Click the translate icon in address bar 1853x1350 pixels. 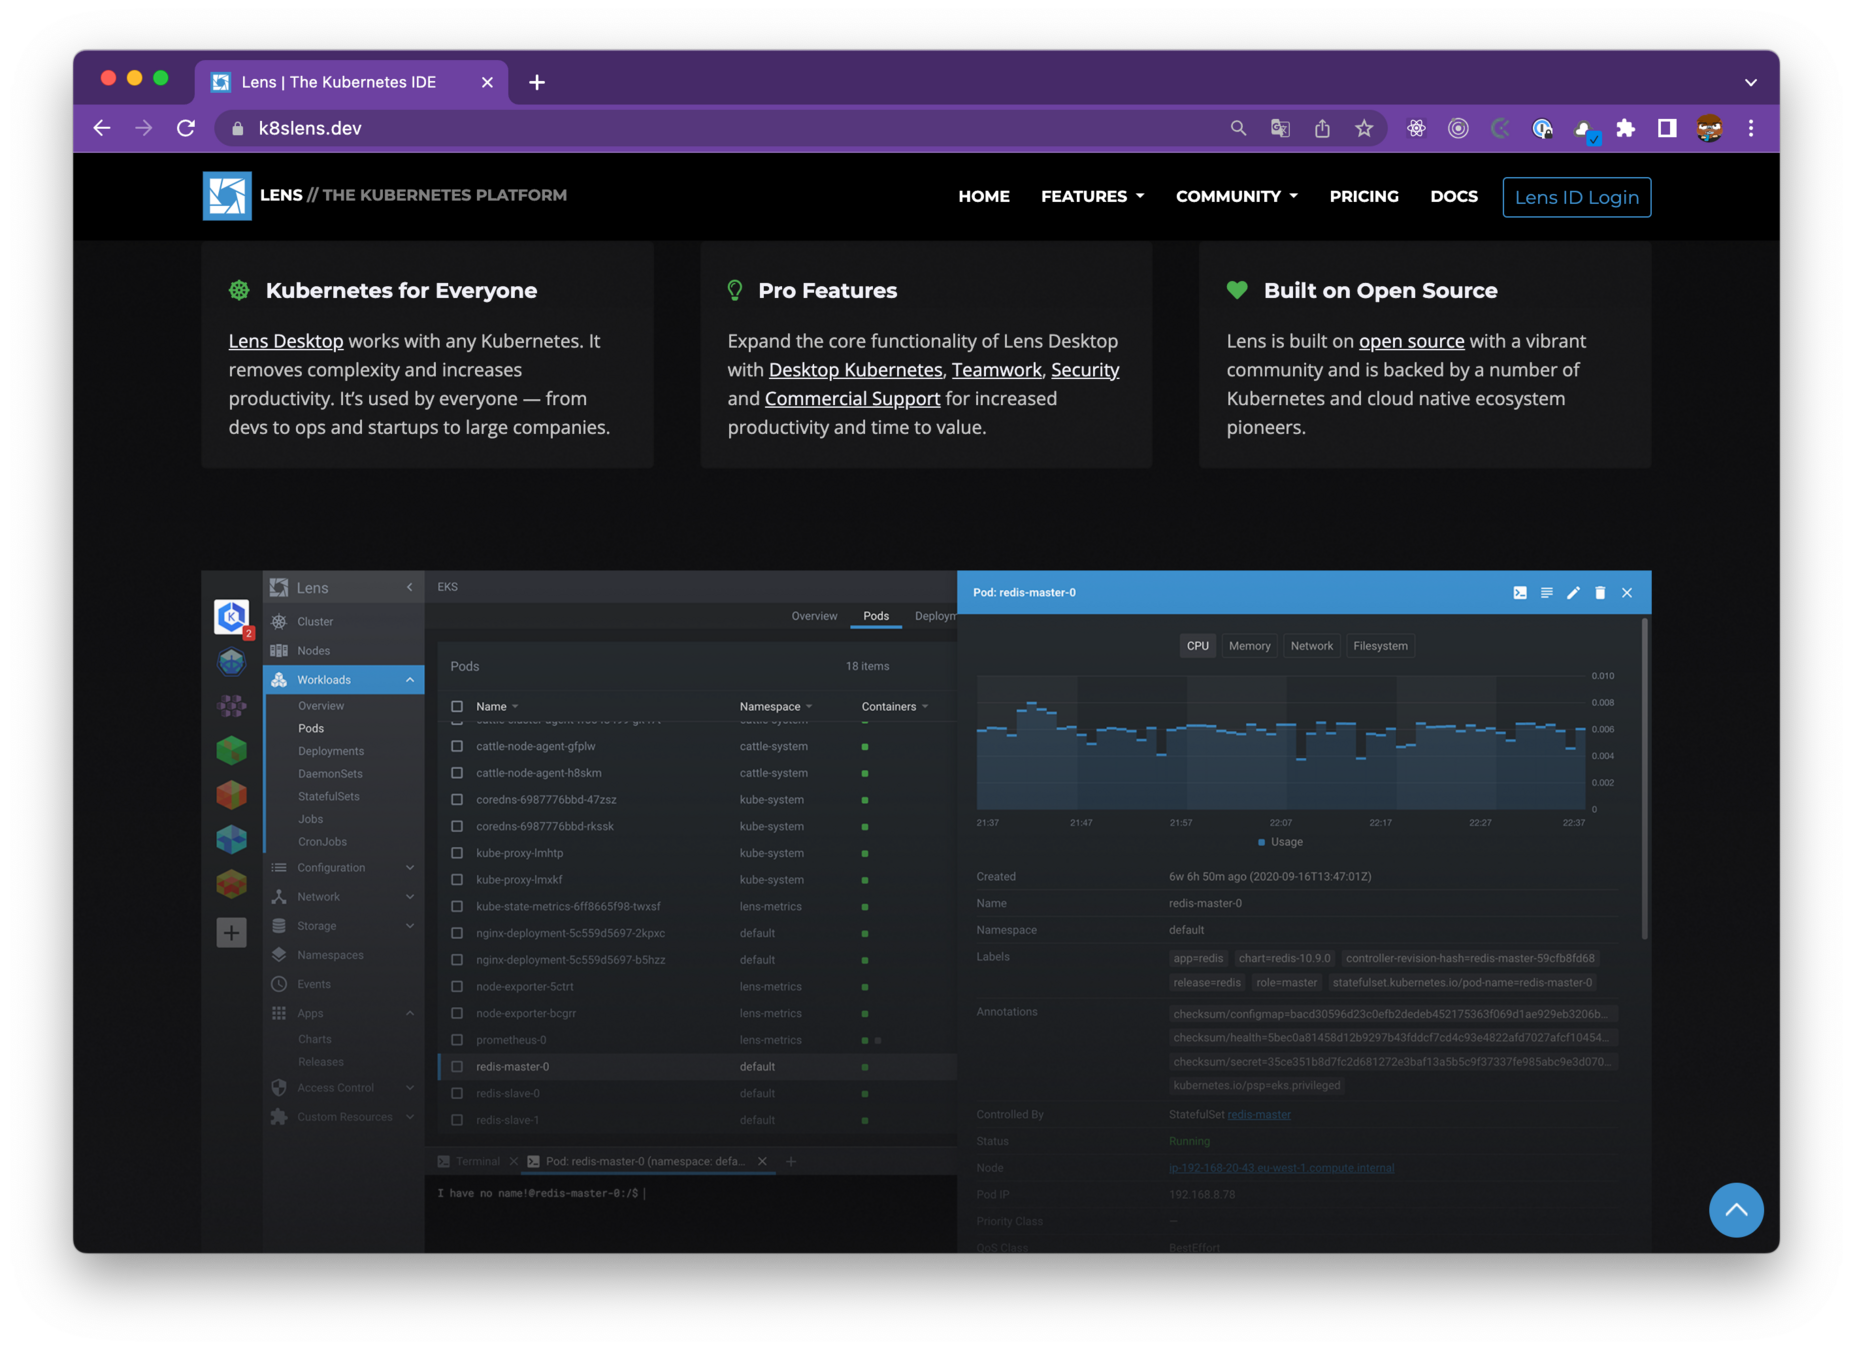point(1280,128)
